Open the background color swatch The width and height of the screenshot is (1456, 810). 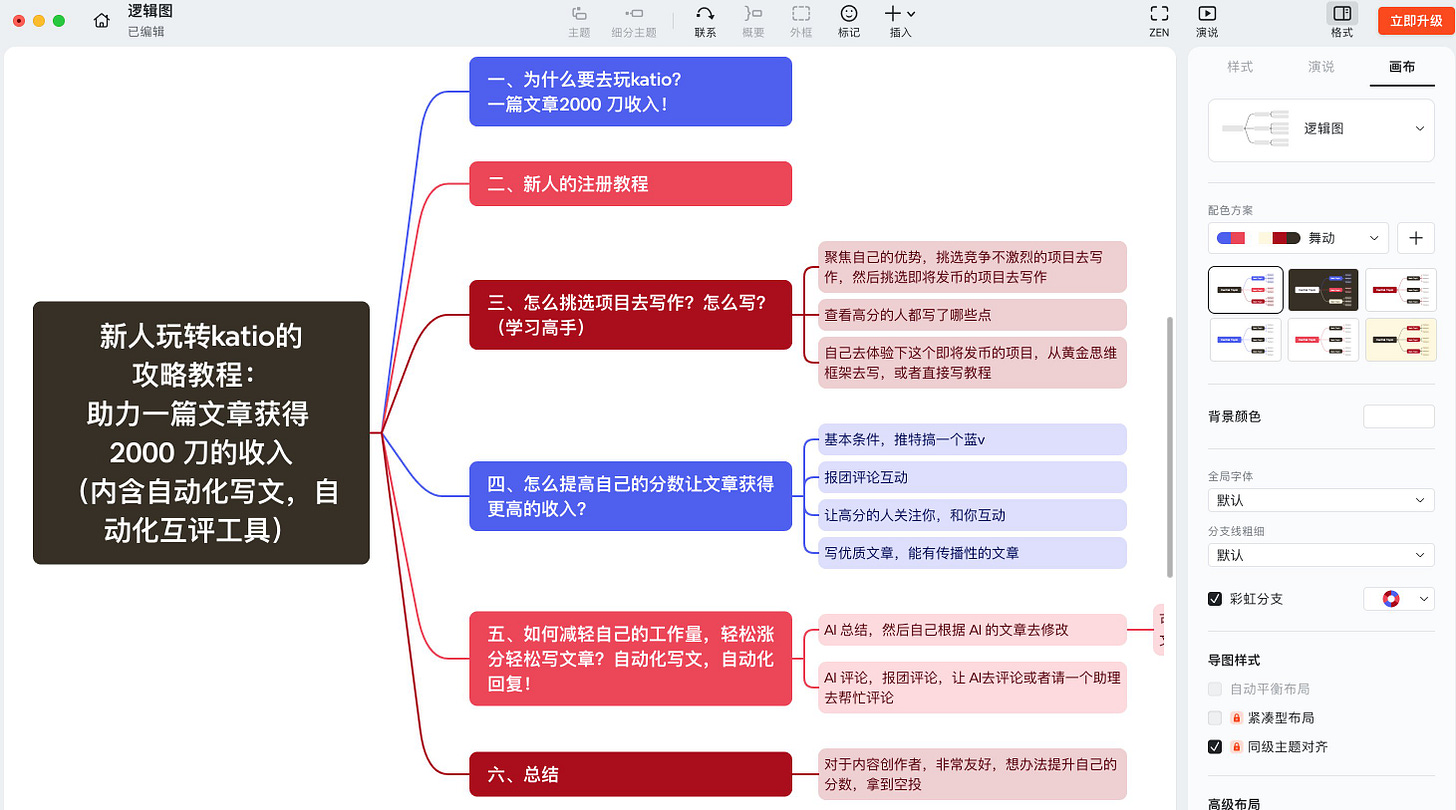coord(1399,417)
